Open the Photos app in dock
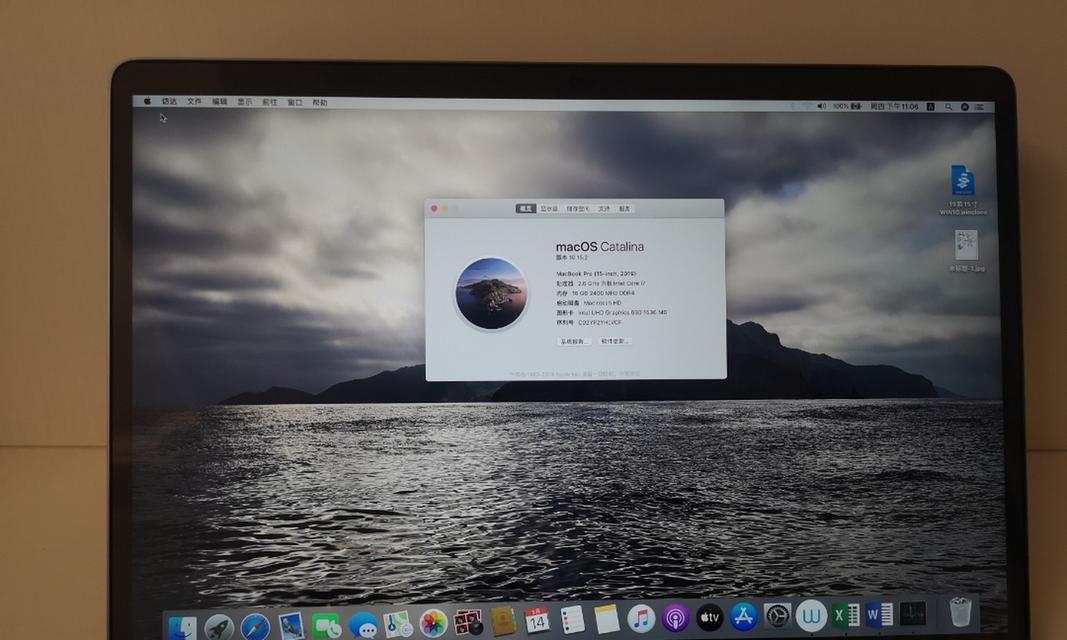The height and width of the screenshot is (640, 1067). click(433, 623)
